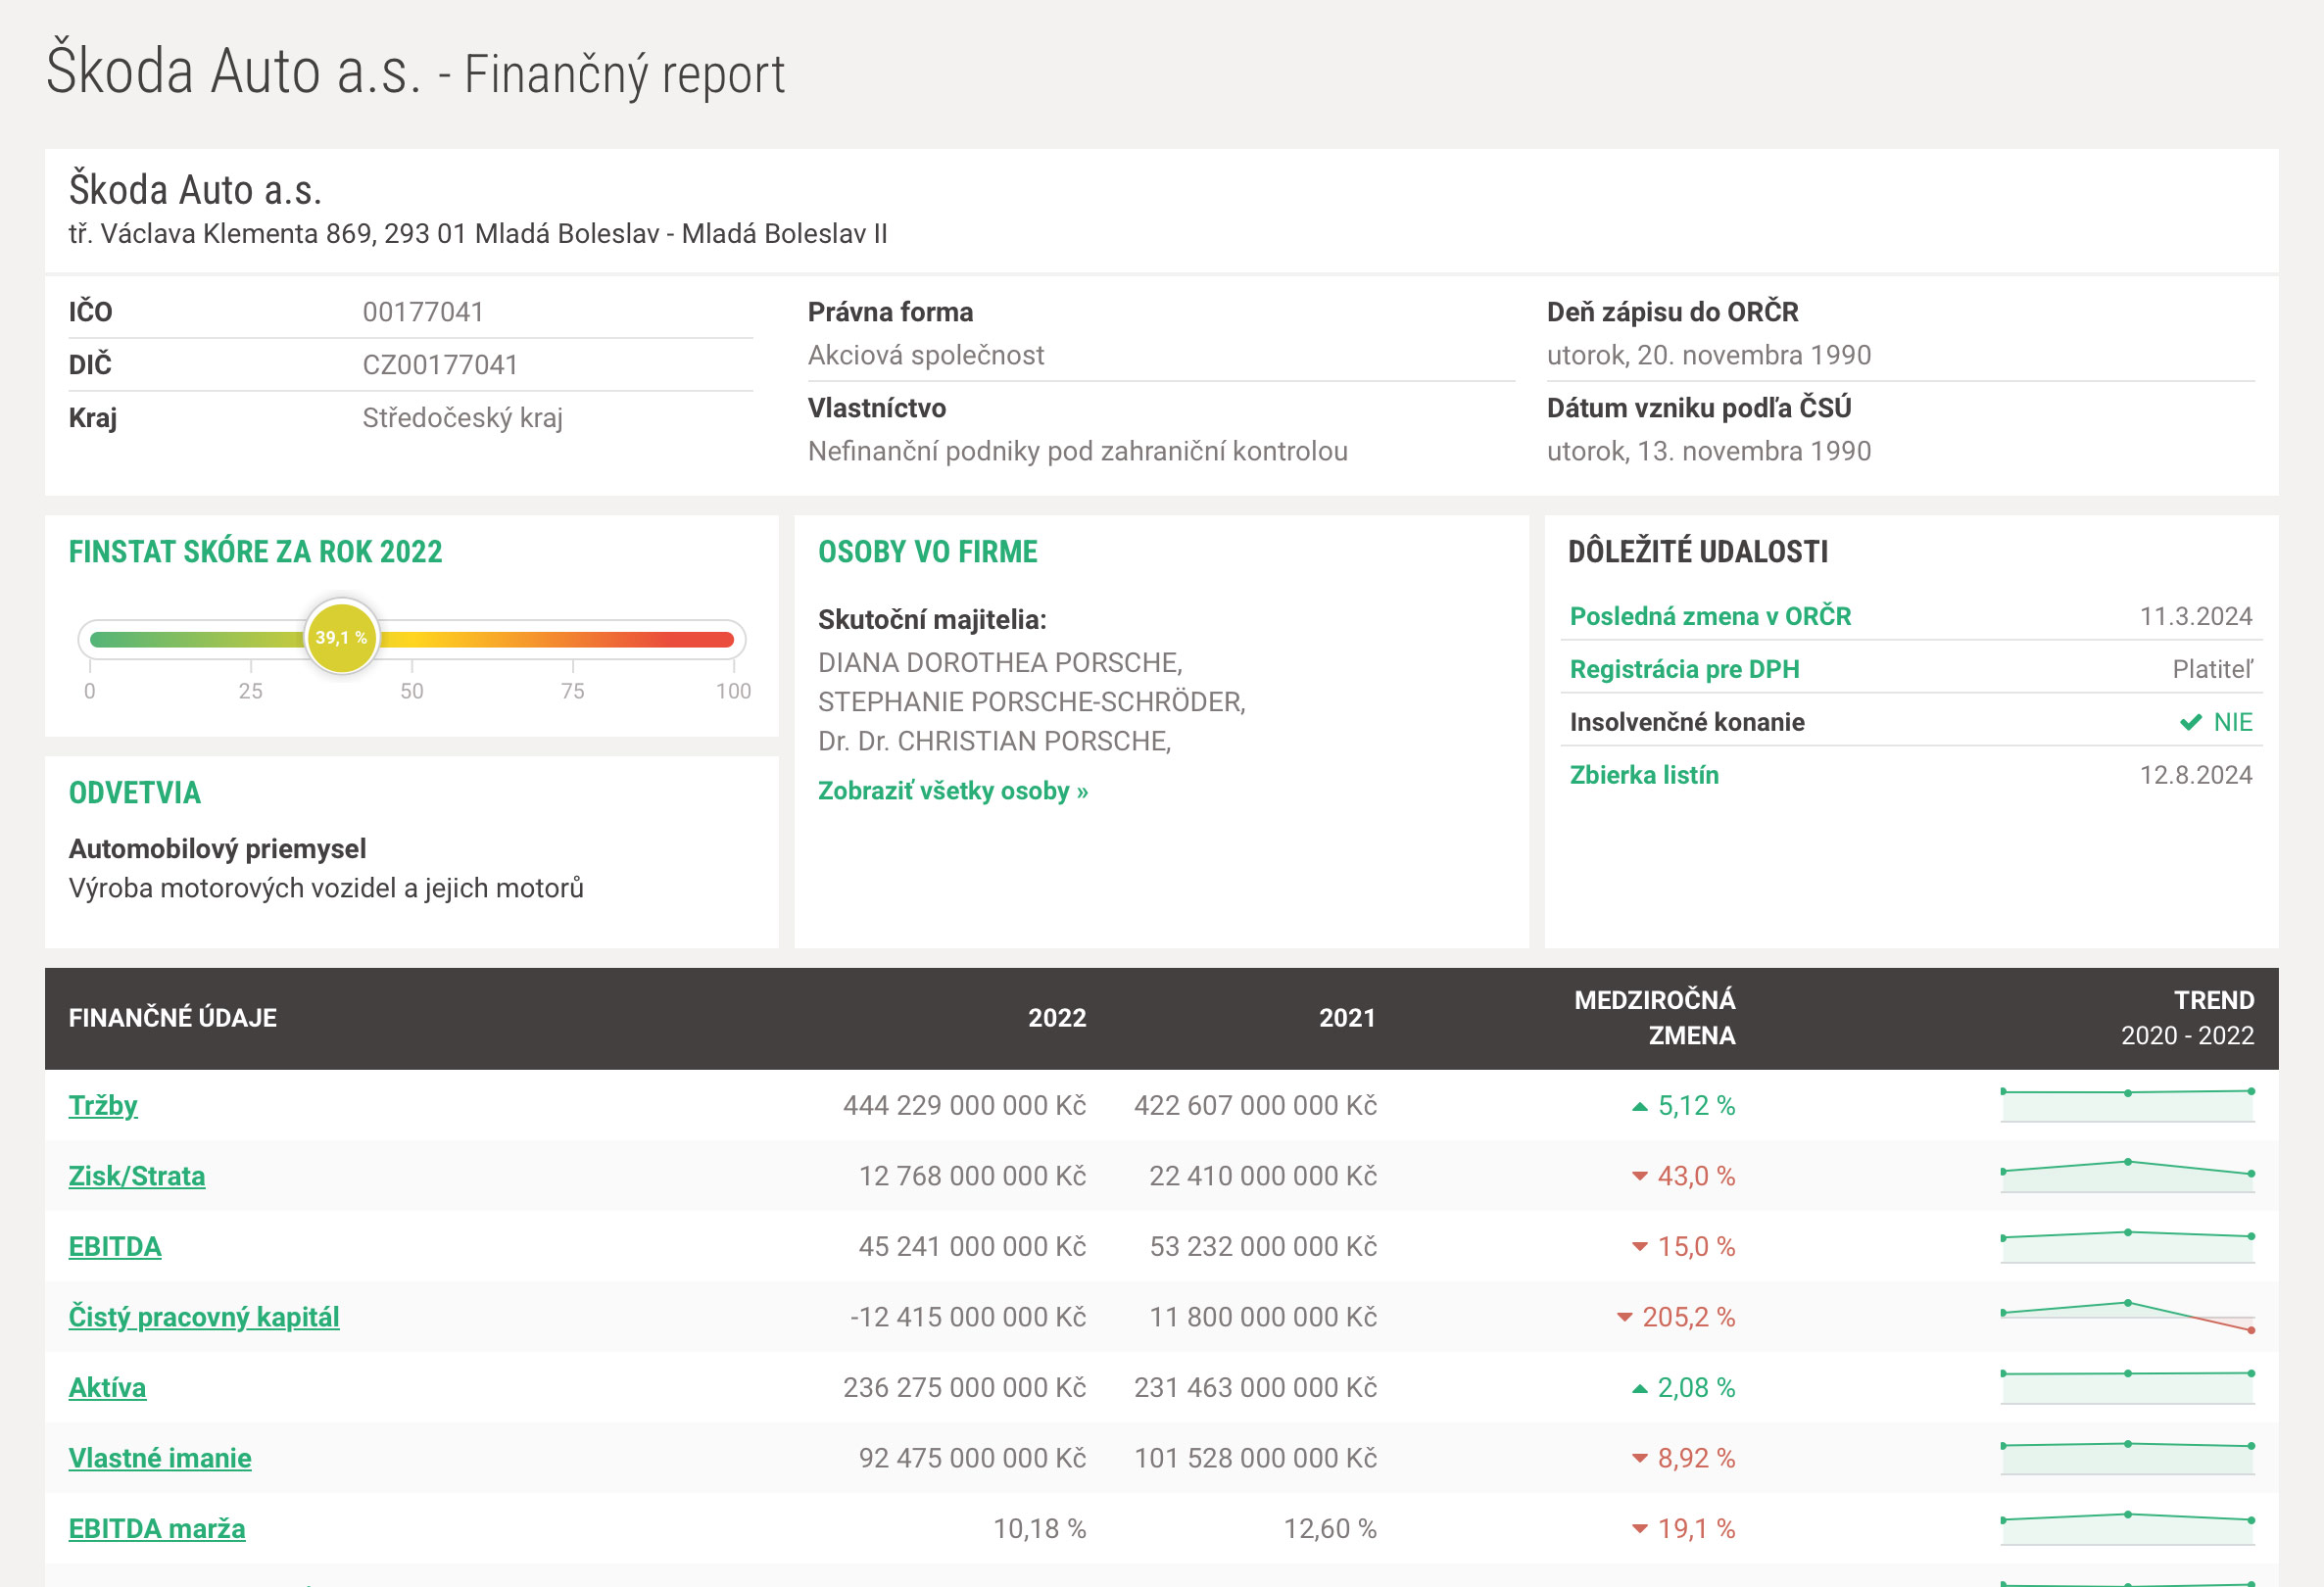
Task: Click the IČO value 00177041
Action: click(x=423, y=312)
